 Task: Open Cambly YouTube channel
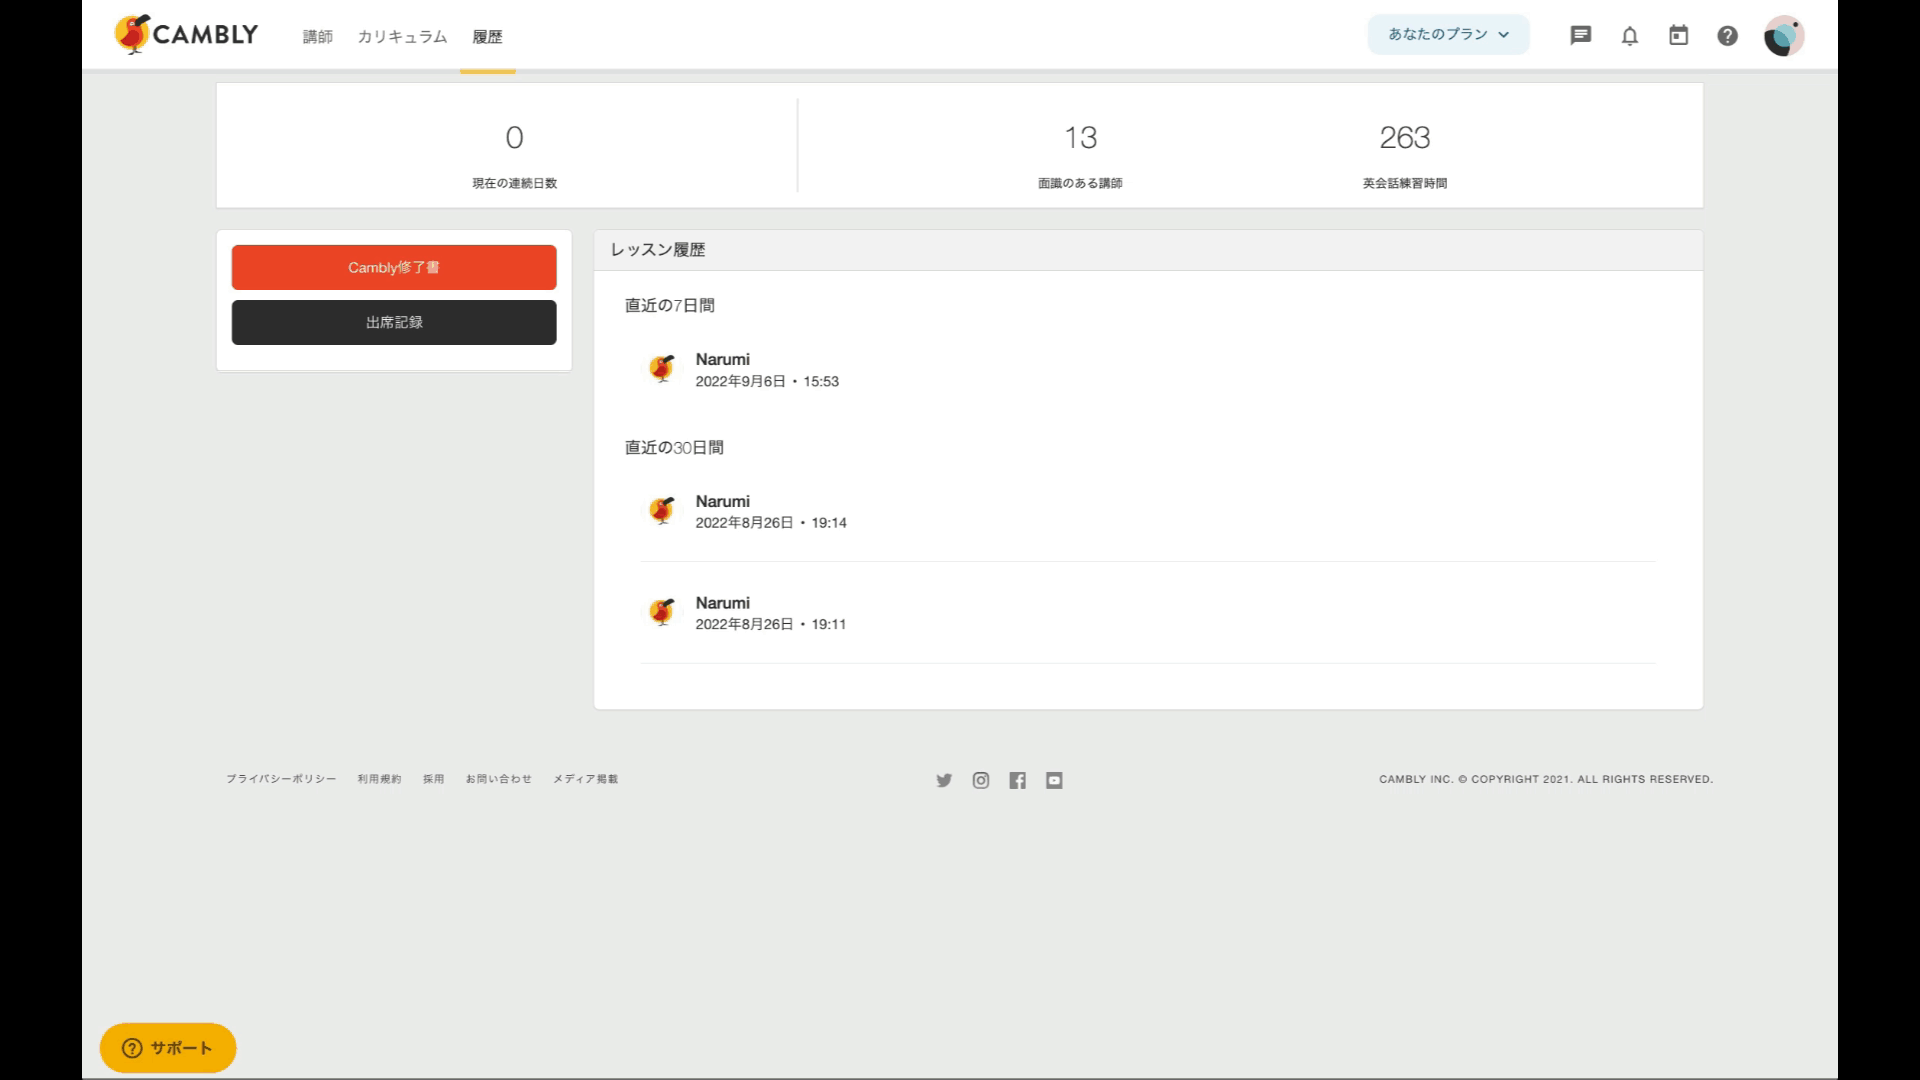(1054, 780)
